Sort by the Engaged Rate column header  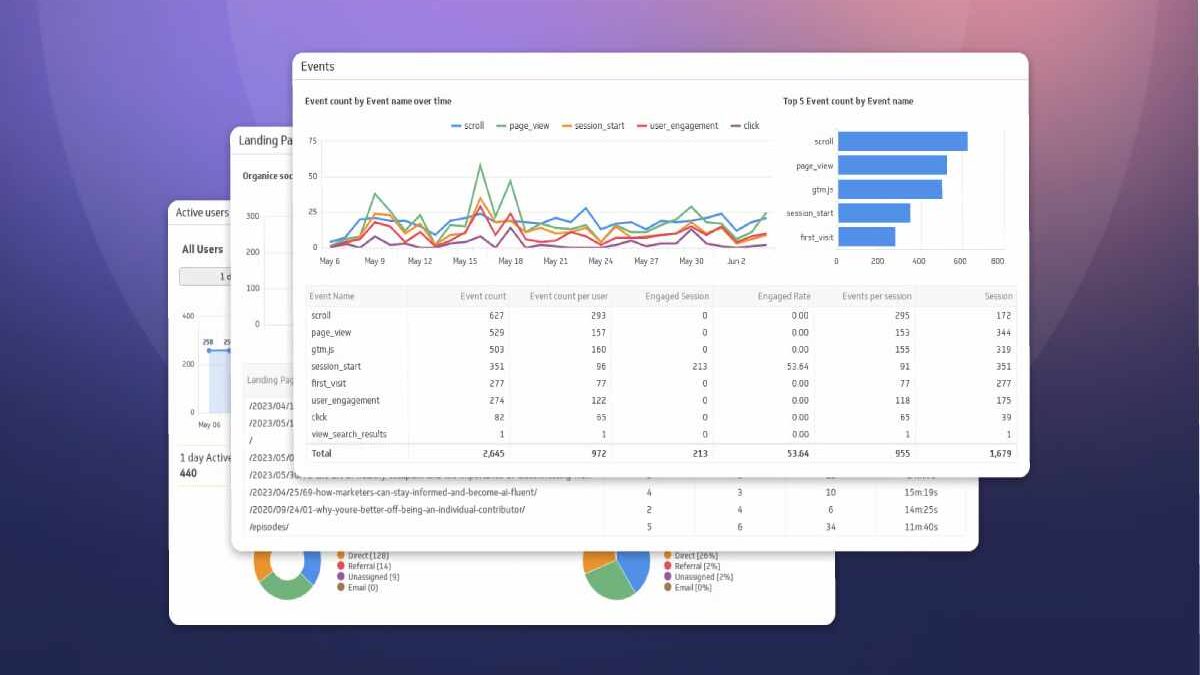[785, 296]
